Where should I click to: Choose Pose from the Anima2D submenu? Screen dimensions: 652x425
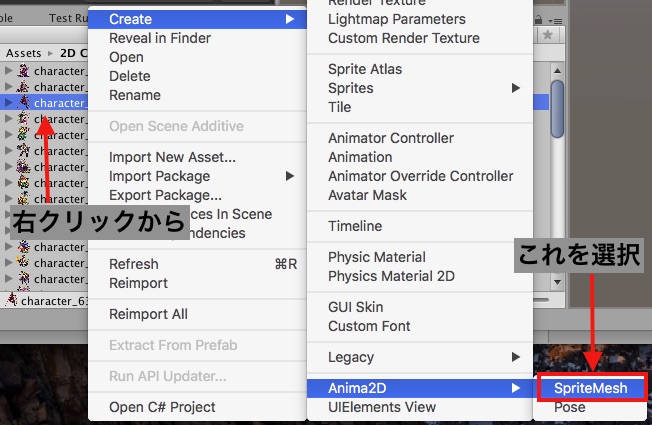570,407
